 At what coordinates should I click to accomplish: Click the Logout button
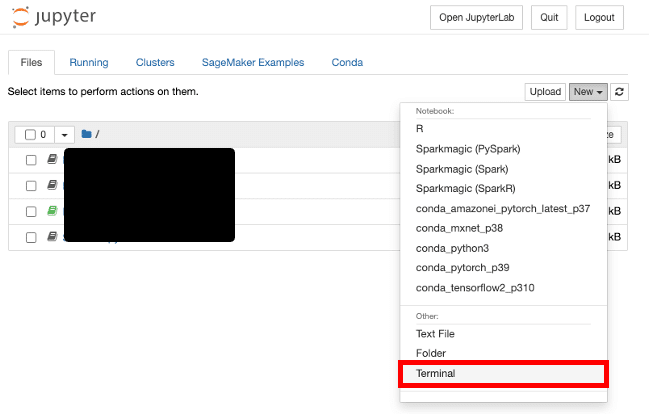tap(599, 17)
